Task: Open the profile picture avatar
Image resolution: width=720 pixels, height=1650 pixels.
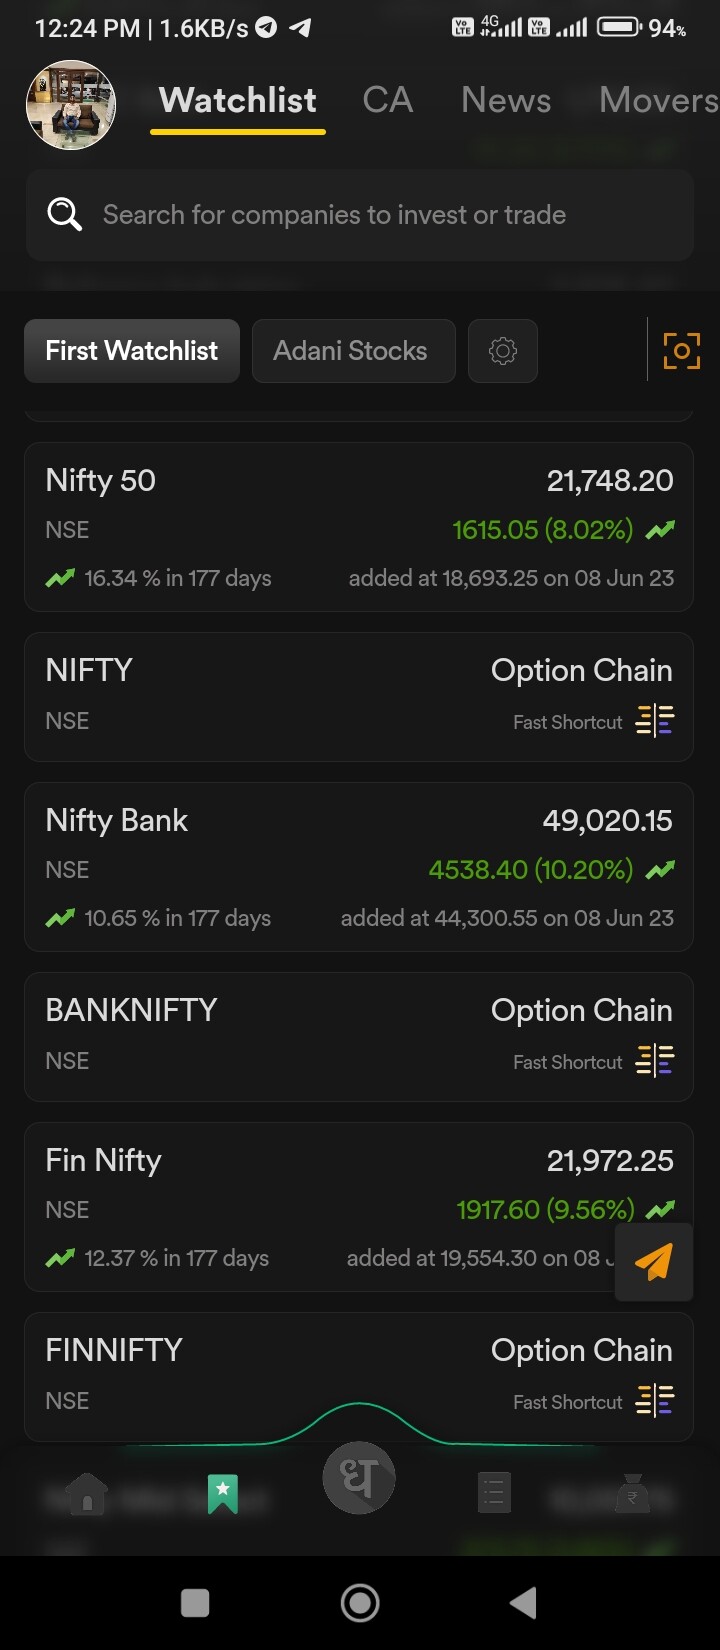Action: [x=71, y=105]
